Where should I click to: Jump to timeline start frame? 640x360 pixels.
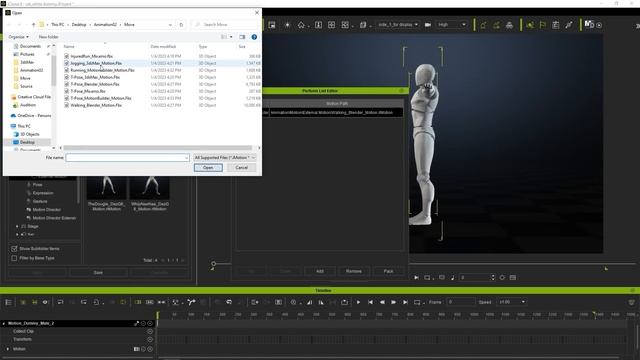click(370, 302)
